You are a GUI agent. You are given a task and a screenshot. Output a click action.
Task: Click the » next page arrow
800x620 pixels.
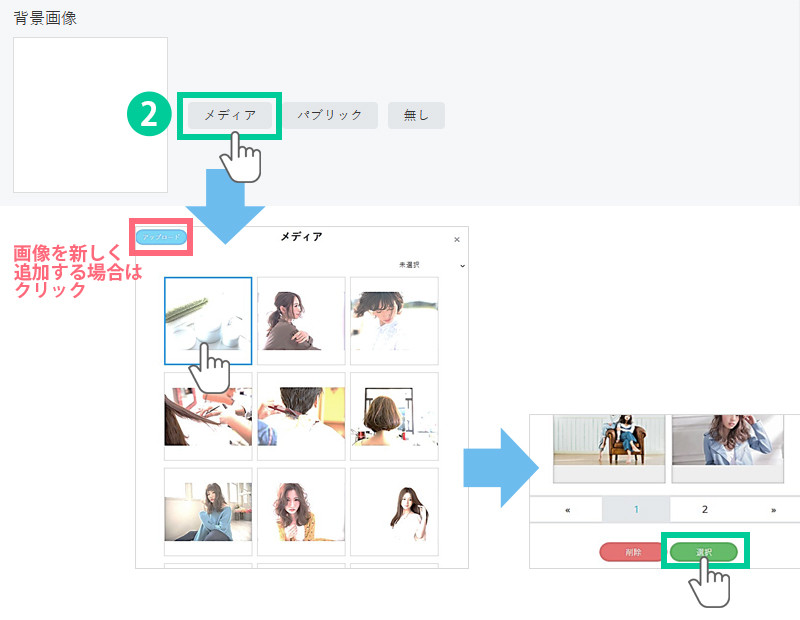coord(773,509)
